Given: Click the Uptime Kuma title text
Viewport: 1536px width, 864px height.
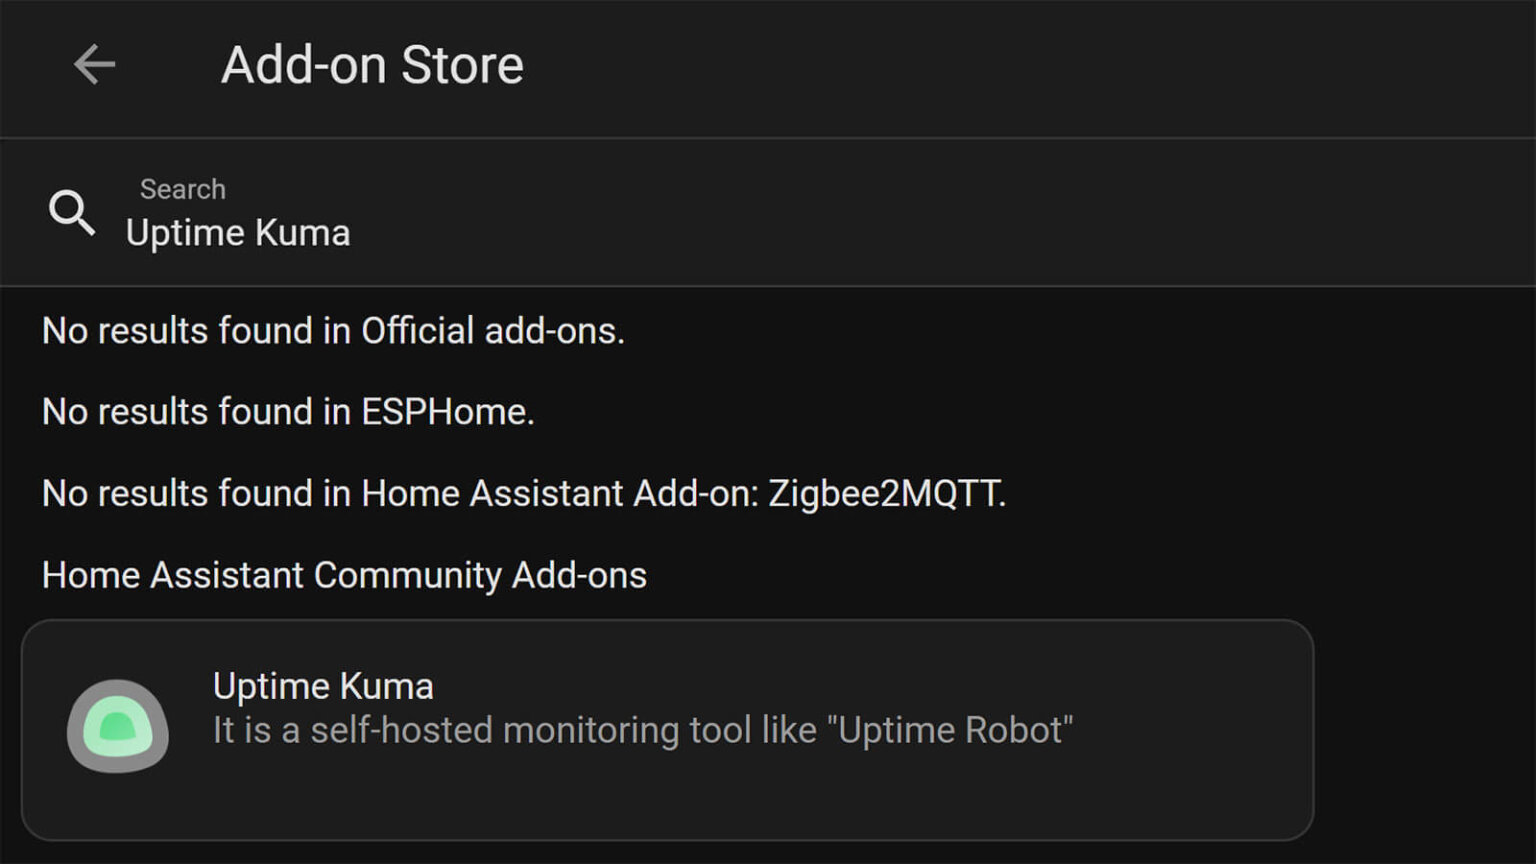Looking at the screenshot, I should 322,686.
